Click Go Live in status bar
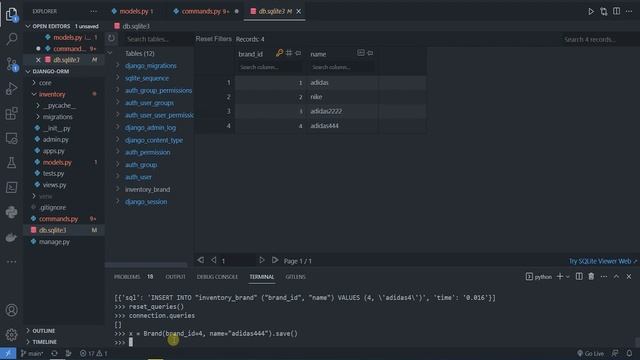Image resolution: width=640 pixels, height=360 pixels. [590, 353]
